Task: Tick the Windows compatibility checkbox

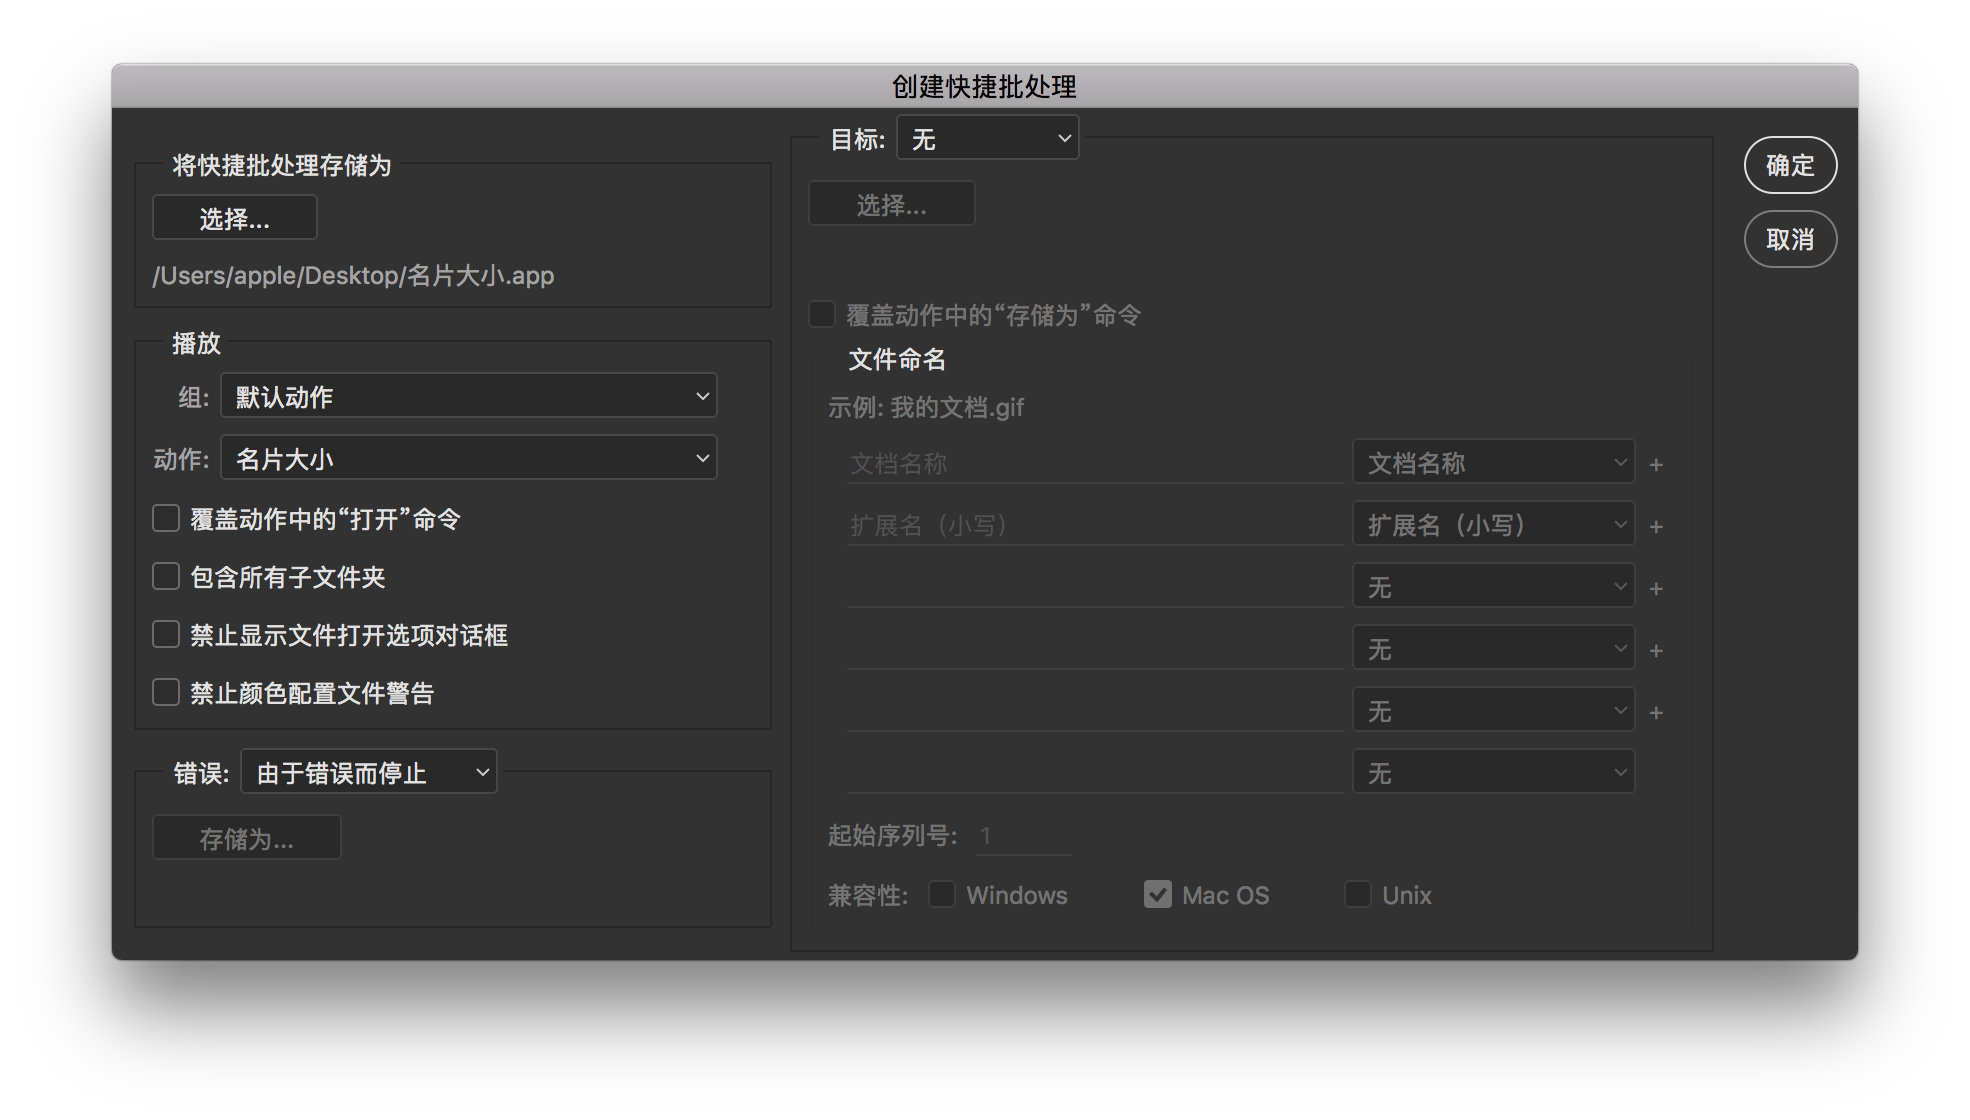Action: click(942, 894)
